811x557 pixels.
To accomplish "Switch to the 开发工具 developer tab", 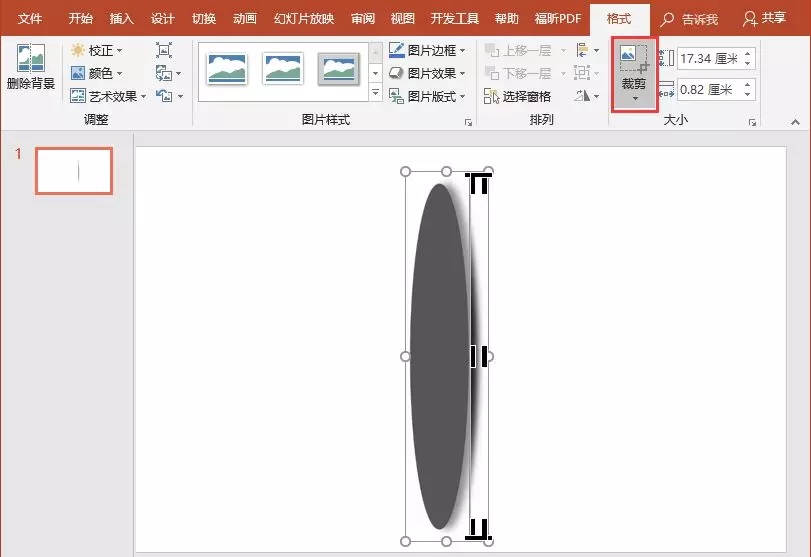I will pos(455,19).
